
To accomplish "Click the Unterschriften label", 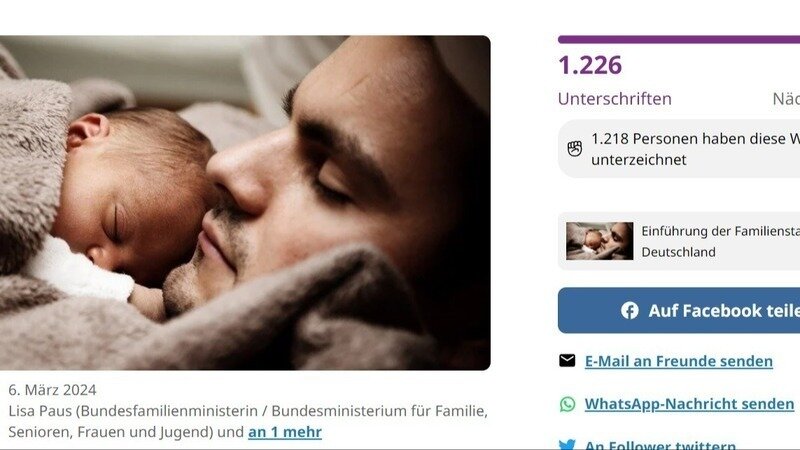I will click(615, 98).
